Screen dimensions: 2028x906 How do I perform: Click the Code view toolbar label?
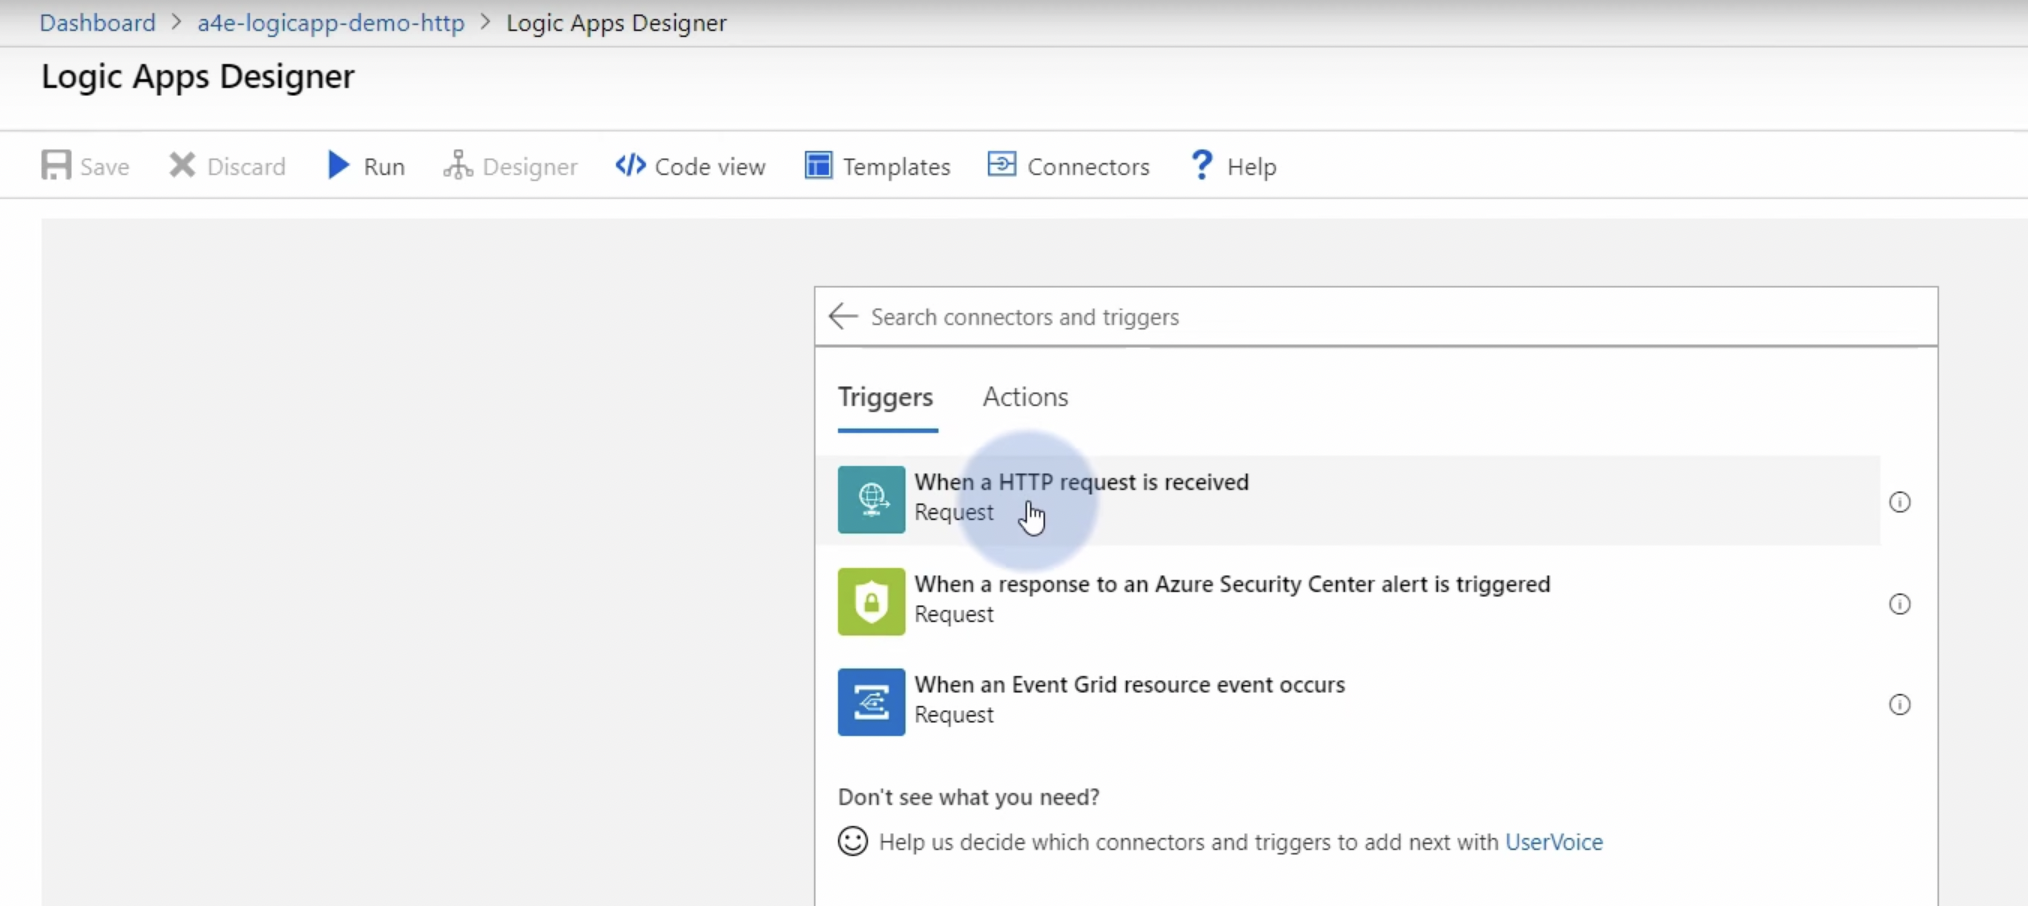pos(710,167)
